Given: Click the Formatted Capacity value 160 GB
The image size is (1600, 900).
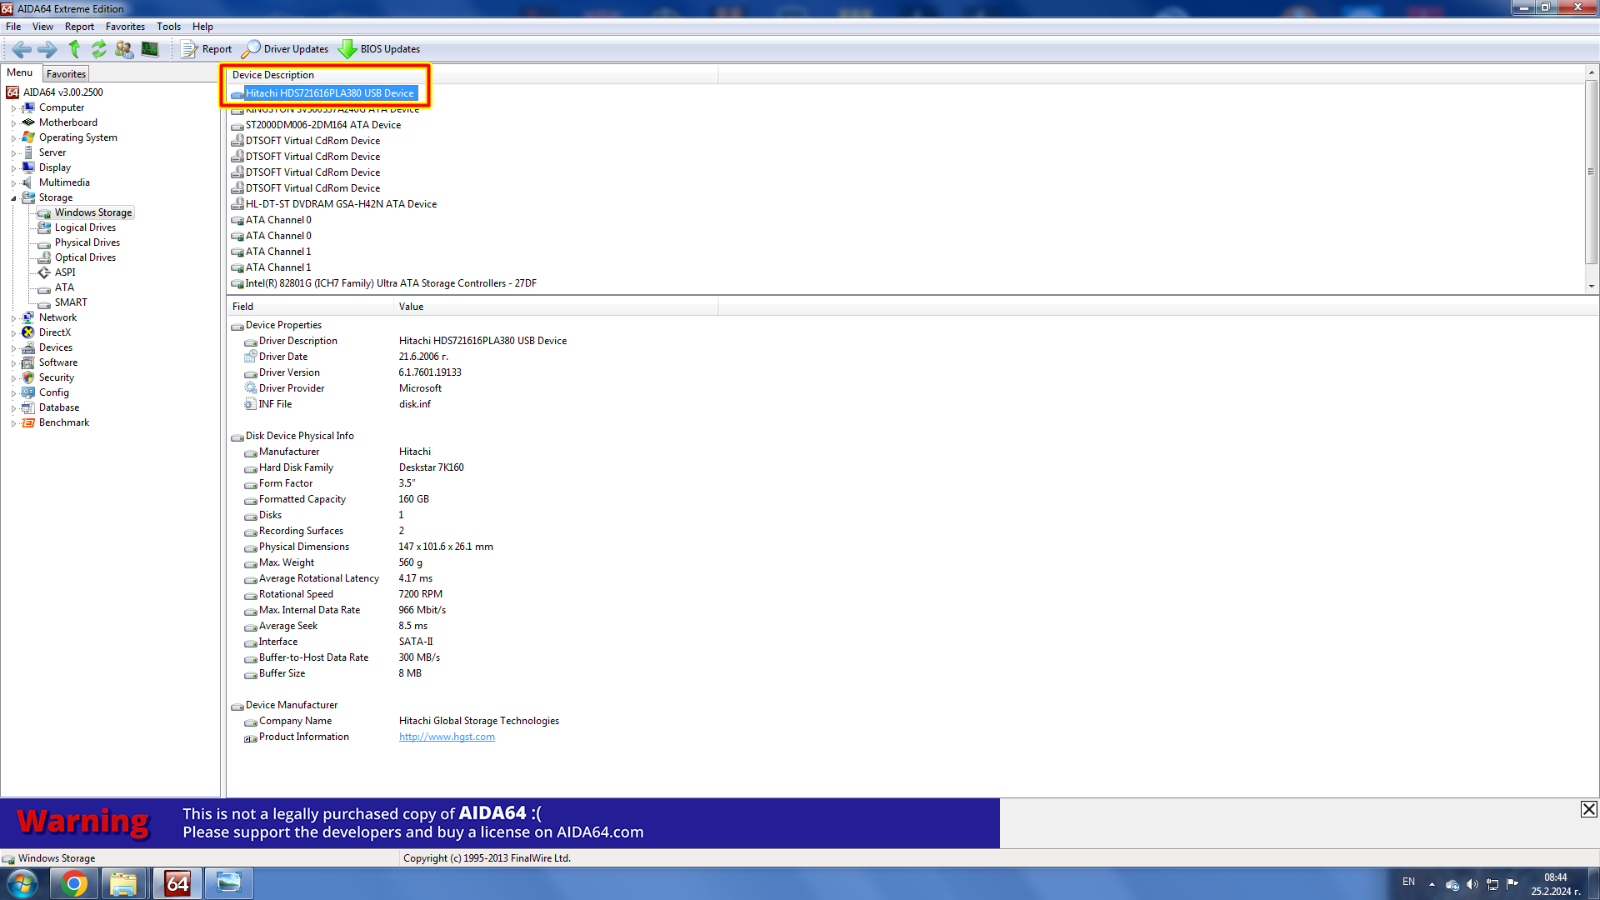Looking at the screenshot, I should tap(414, 499).
